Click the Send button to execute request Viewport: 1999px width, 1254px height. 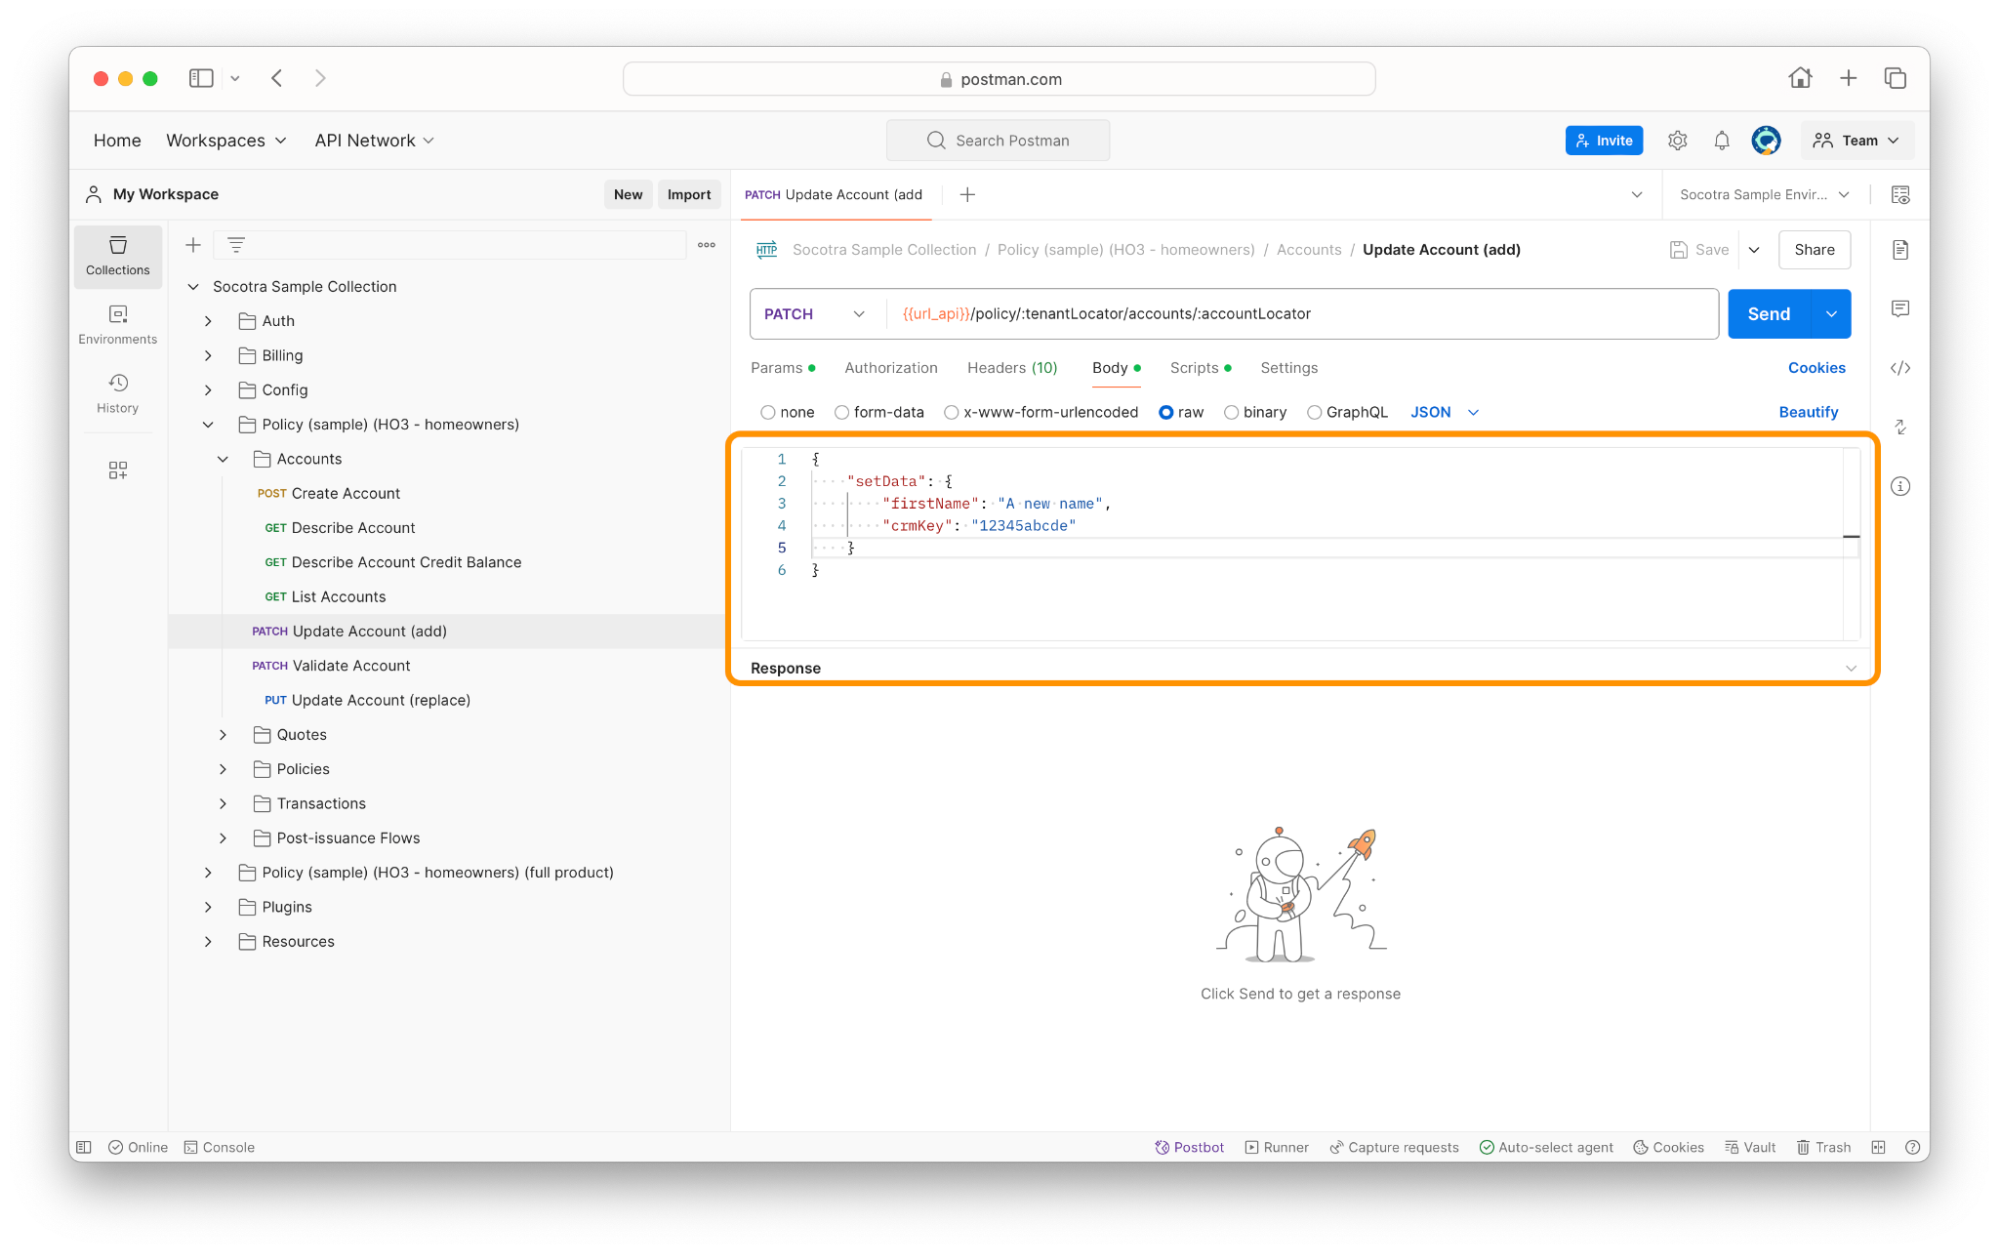pos(1768,314)
